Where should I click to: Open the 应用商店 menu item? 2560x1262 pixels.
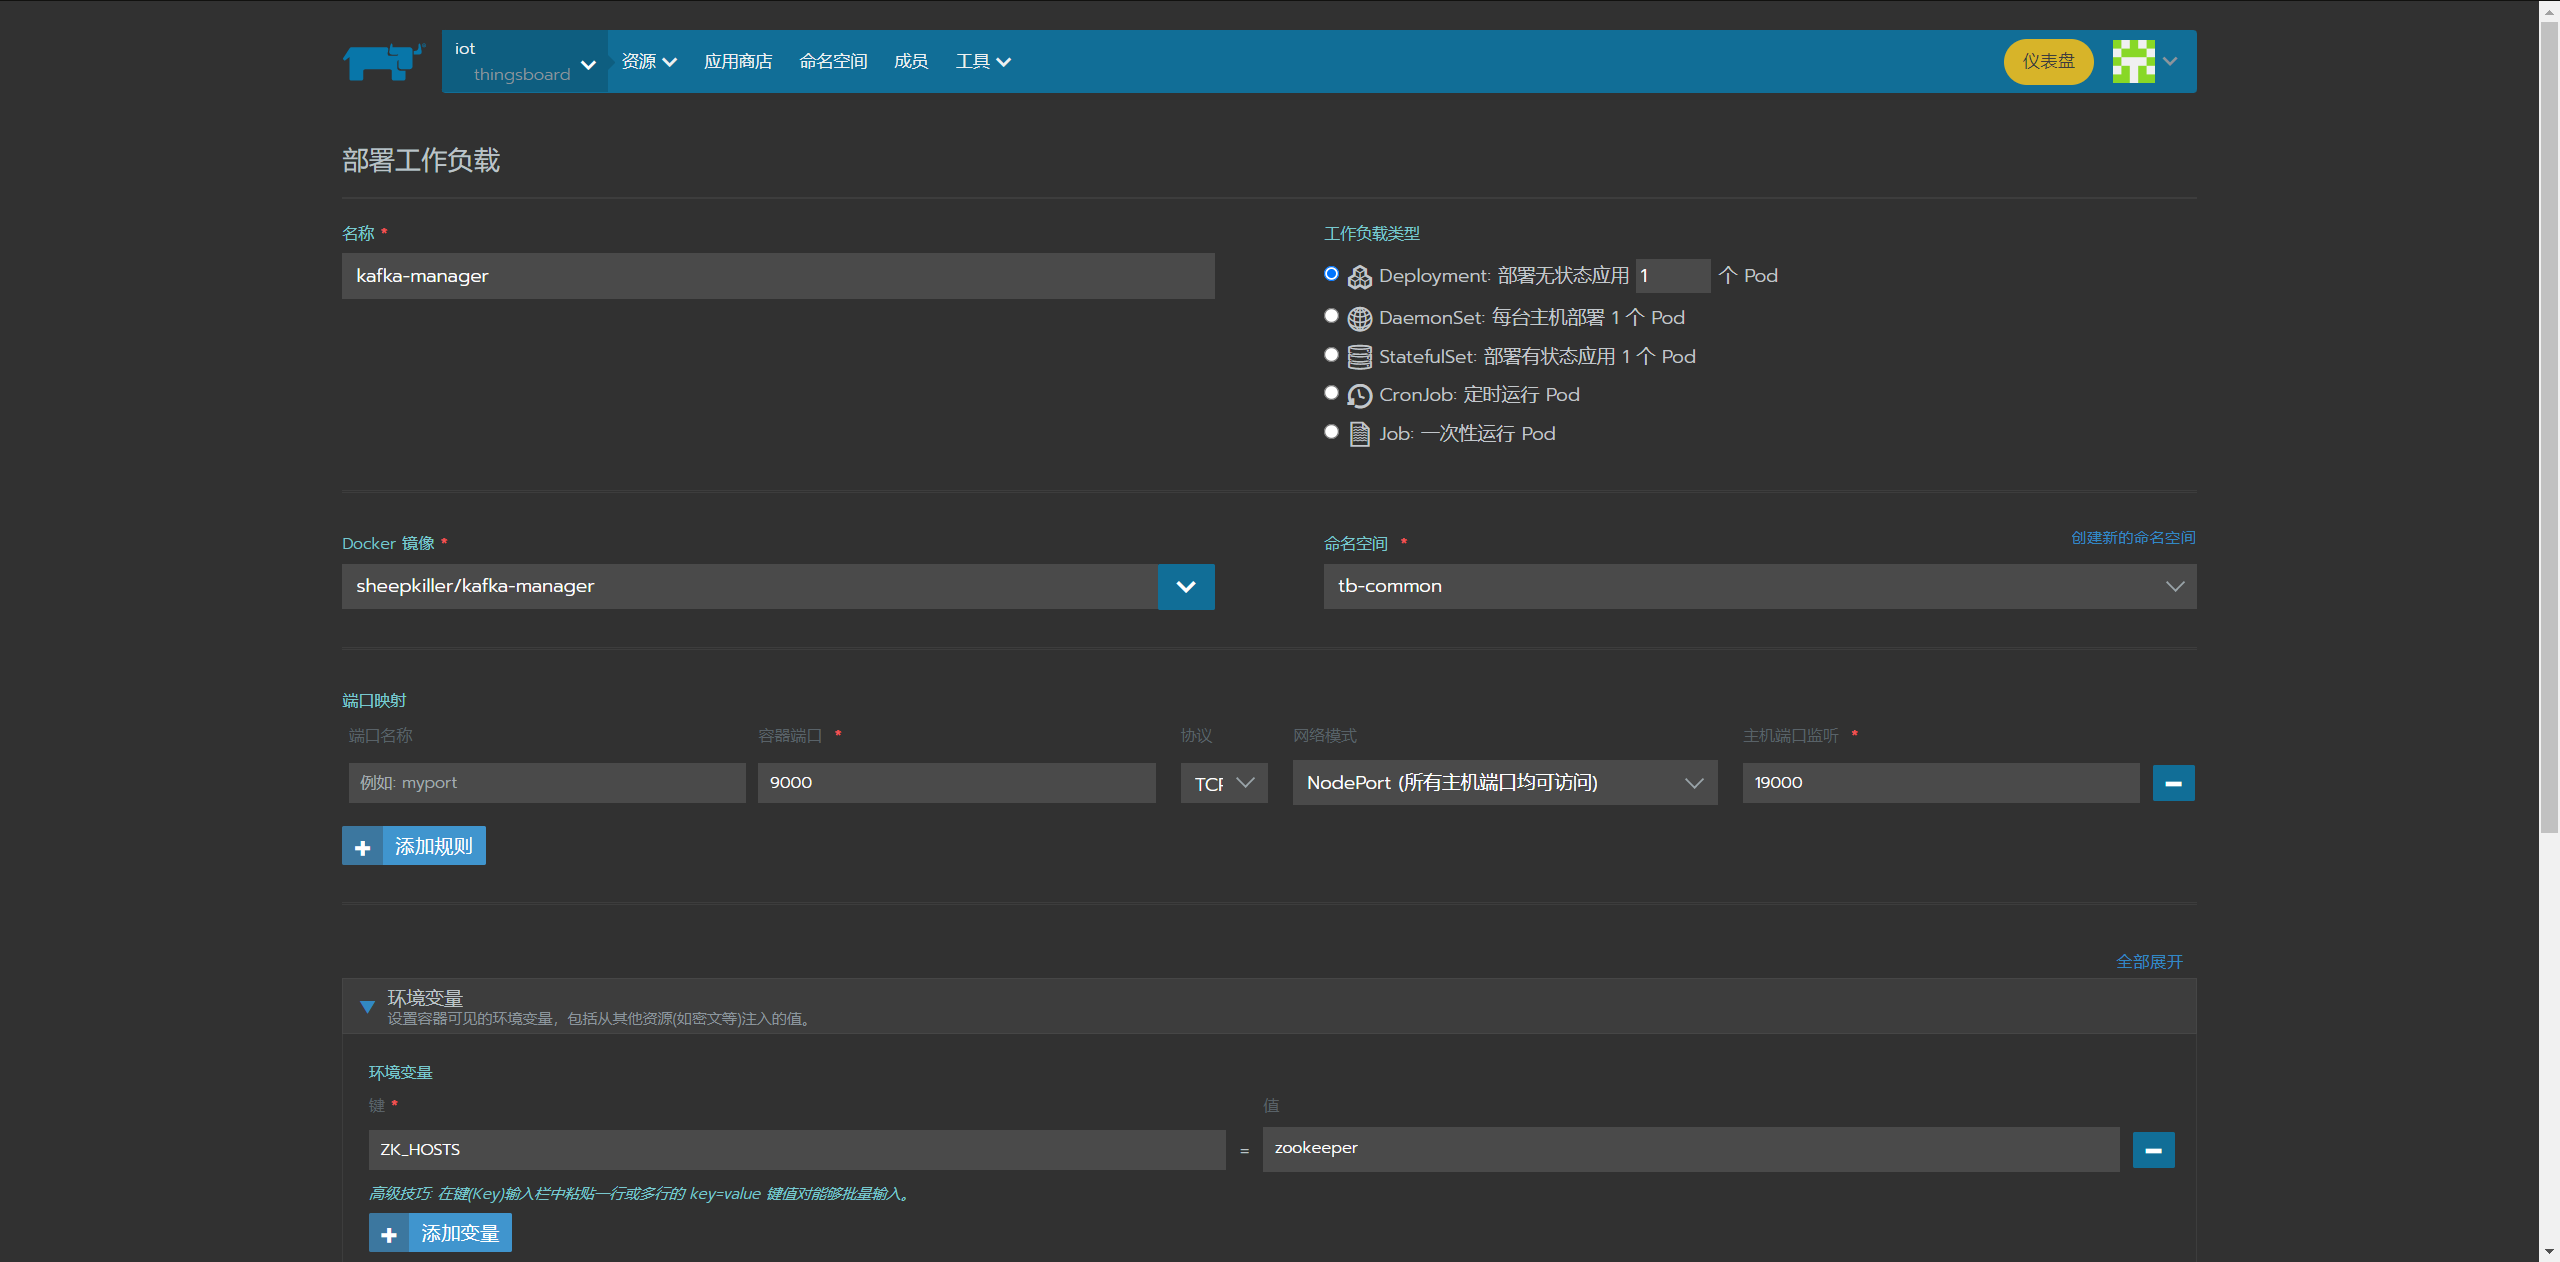(x=738, y=62)
